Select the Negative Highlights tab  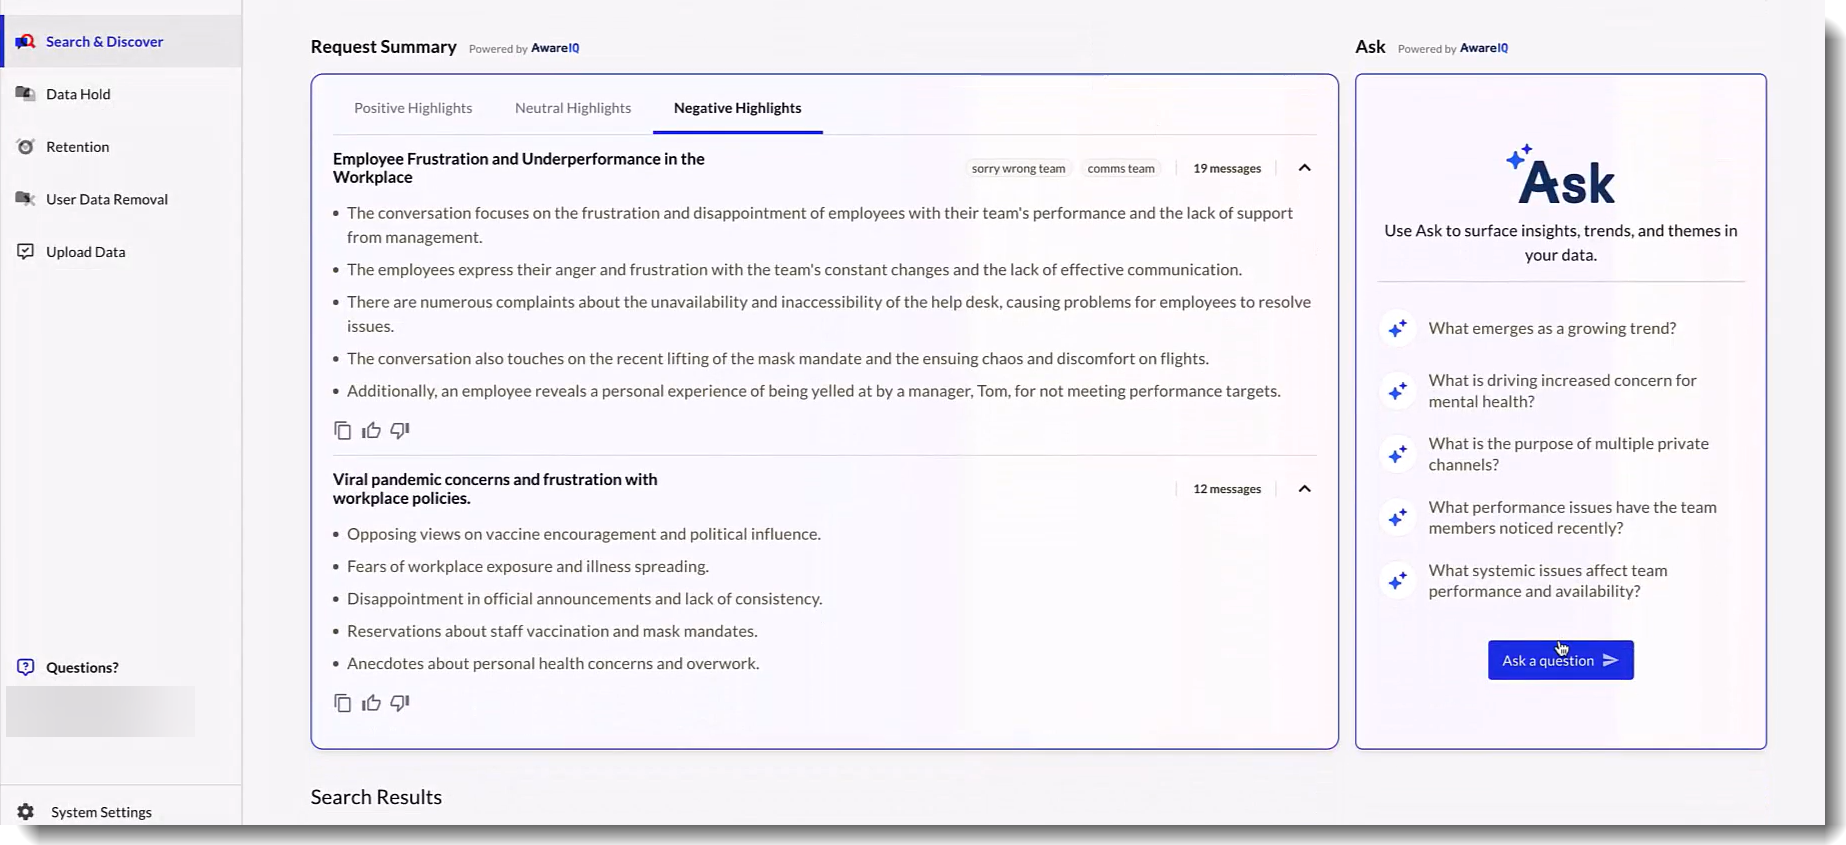(x=737, y=108)
